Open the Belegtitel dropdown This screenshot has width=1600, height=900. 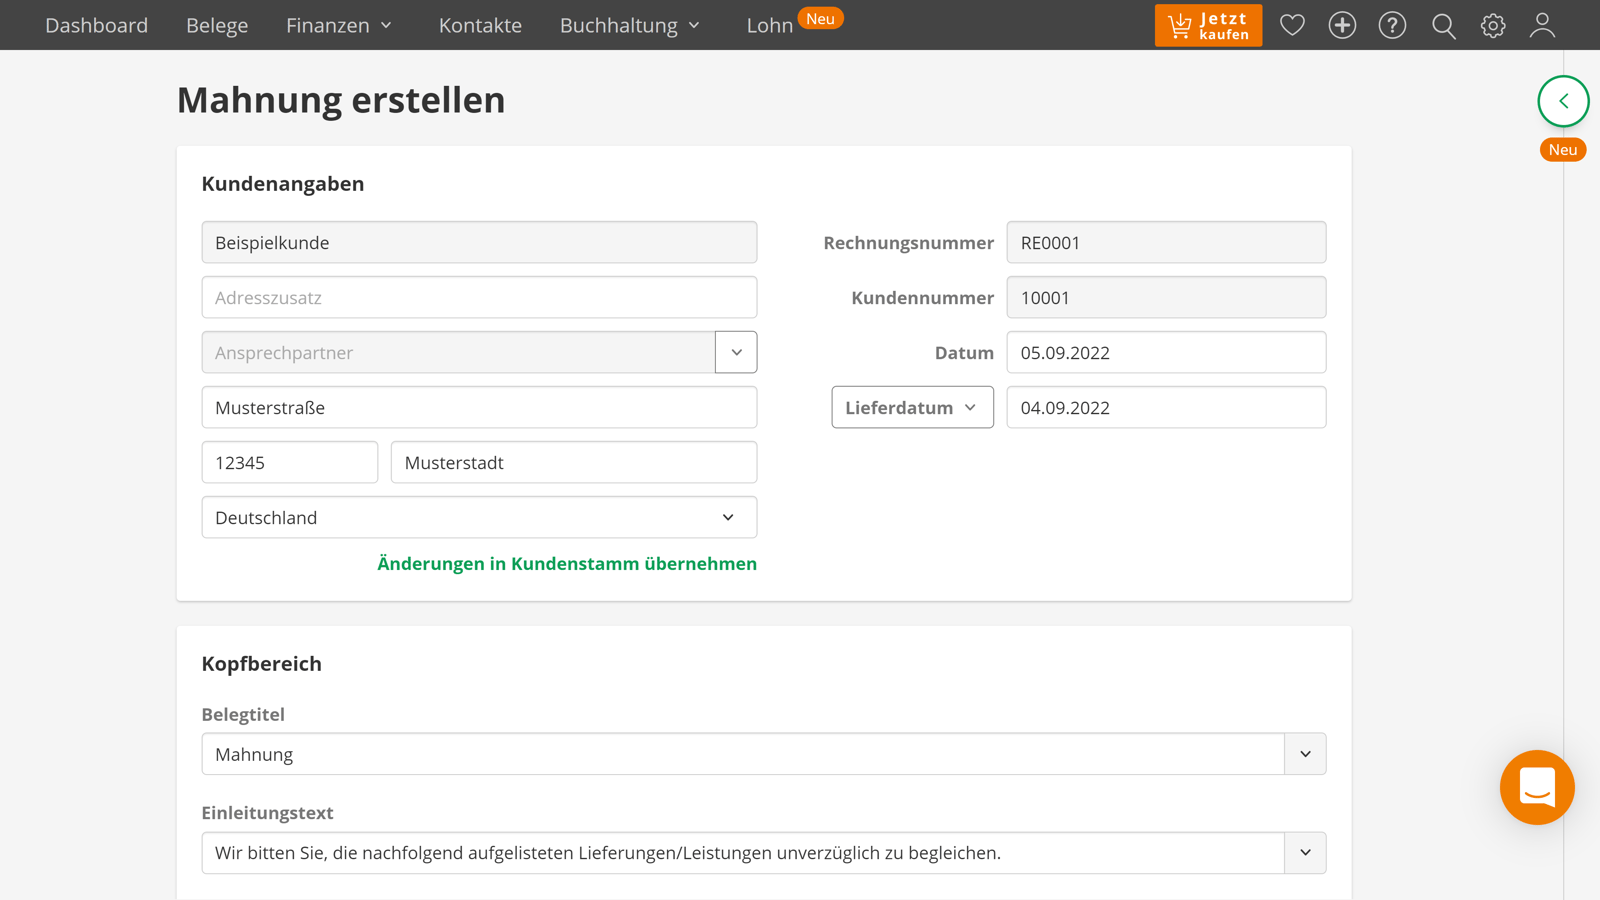point(1305,754)
